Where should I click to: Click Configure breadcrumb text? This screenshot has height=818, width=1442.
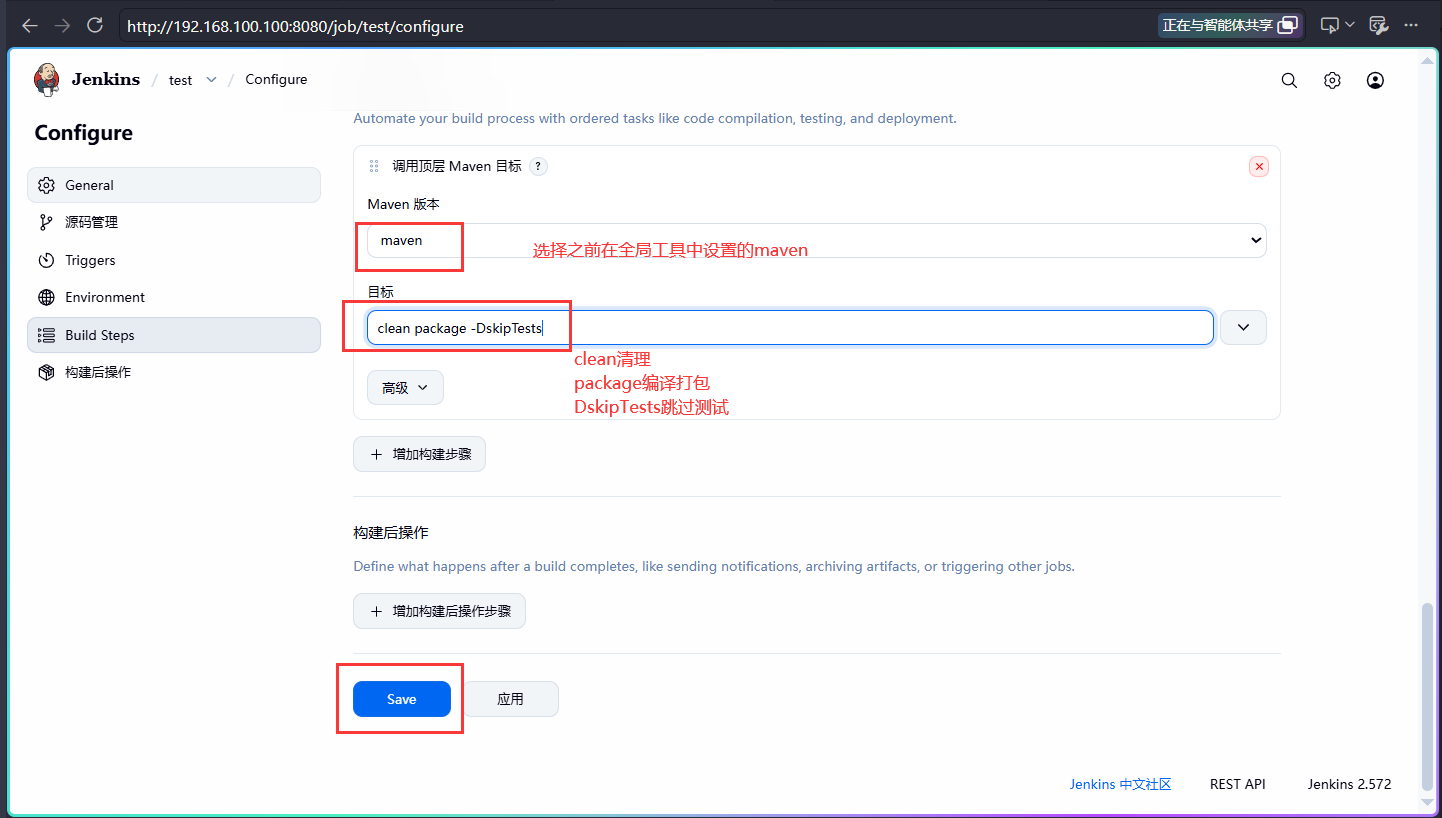tap(276, 80)
